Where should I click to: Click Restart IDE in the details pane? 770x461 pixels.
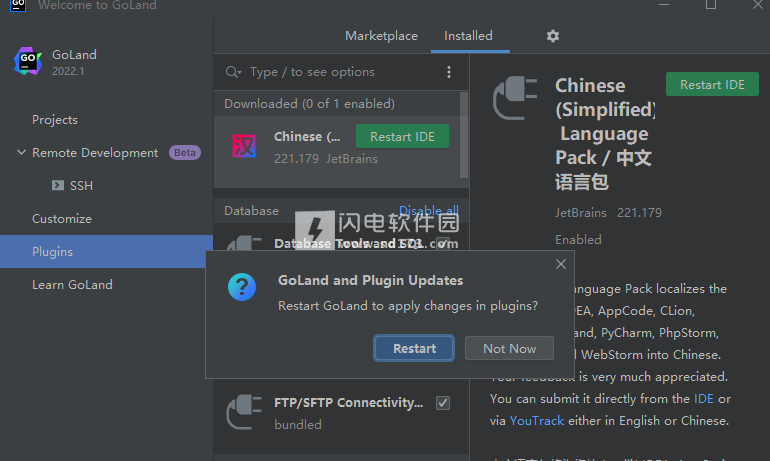[712, 84]
